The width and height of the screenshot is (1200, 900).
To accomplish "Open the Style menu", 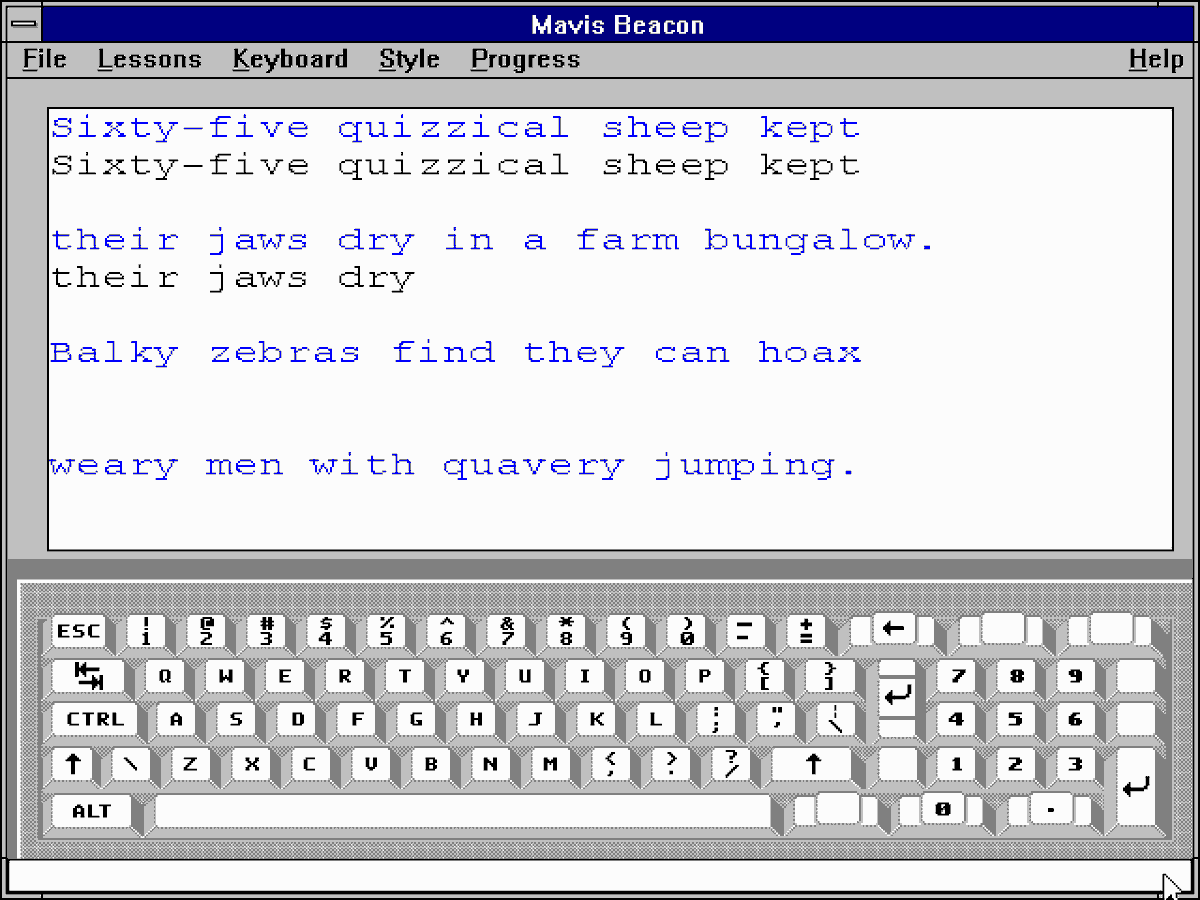I will (x=409, y=60).
